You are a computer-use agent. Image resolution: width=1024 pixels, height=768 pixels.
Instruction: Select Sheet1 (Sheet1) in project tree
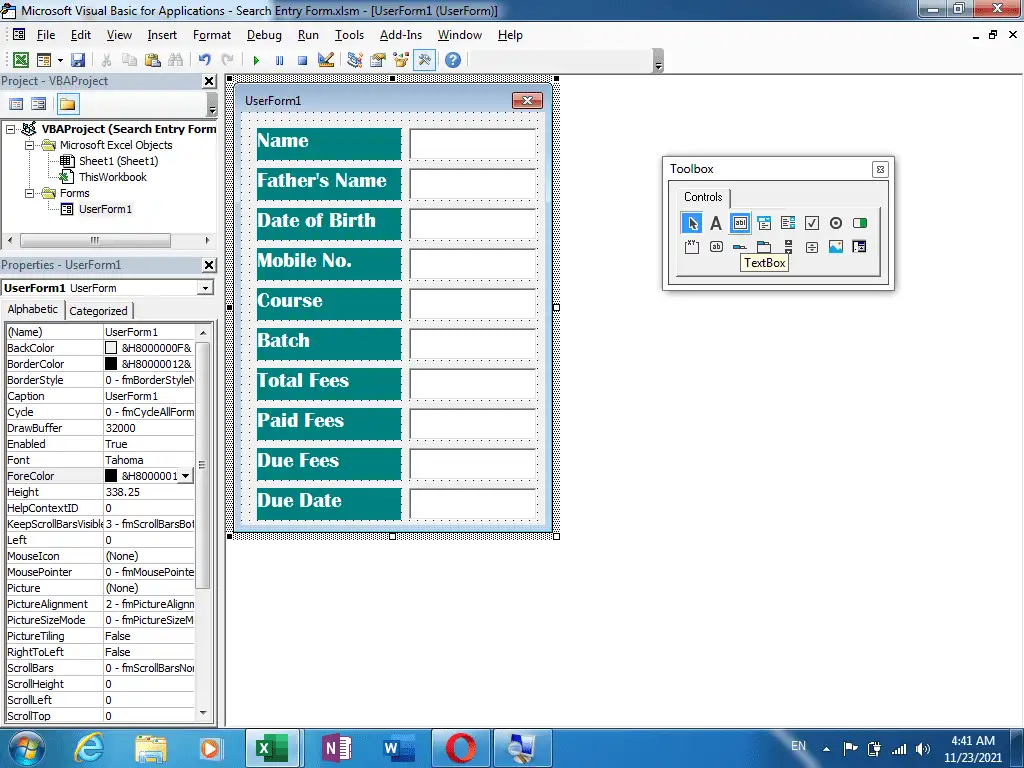pos(118,161)
